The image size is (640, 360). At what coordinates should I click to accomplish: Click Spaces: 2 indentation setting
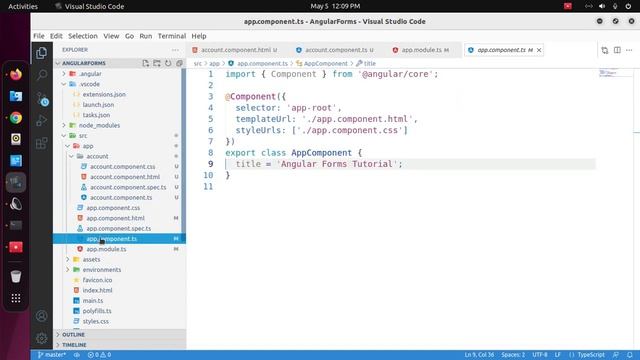513,355
